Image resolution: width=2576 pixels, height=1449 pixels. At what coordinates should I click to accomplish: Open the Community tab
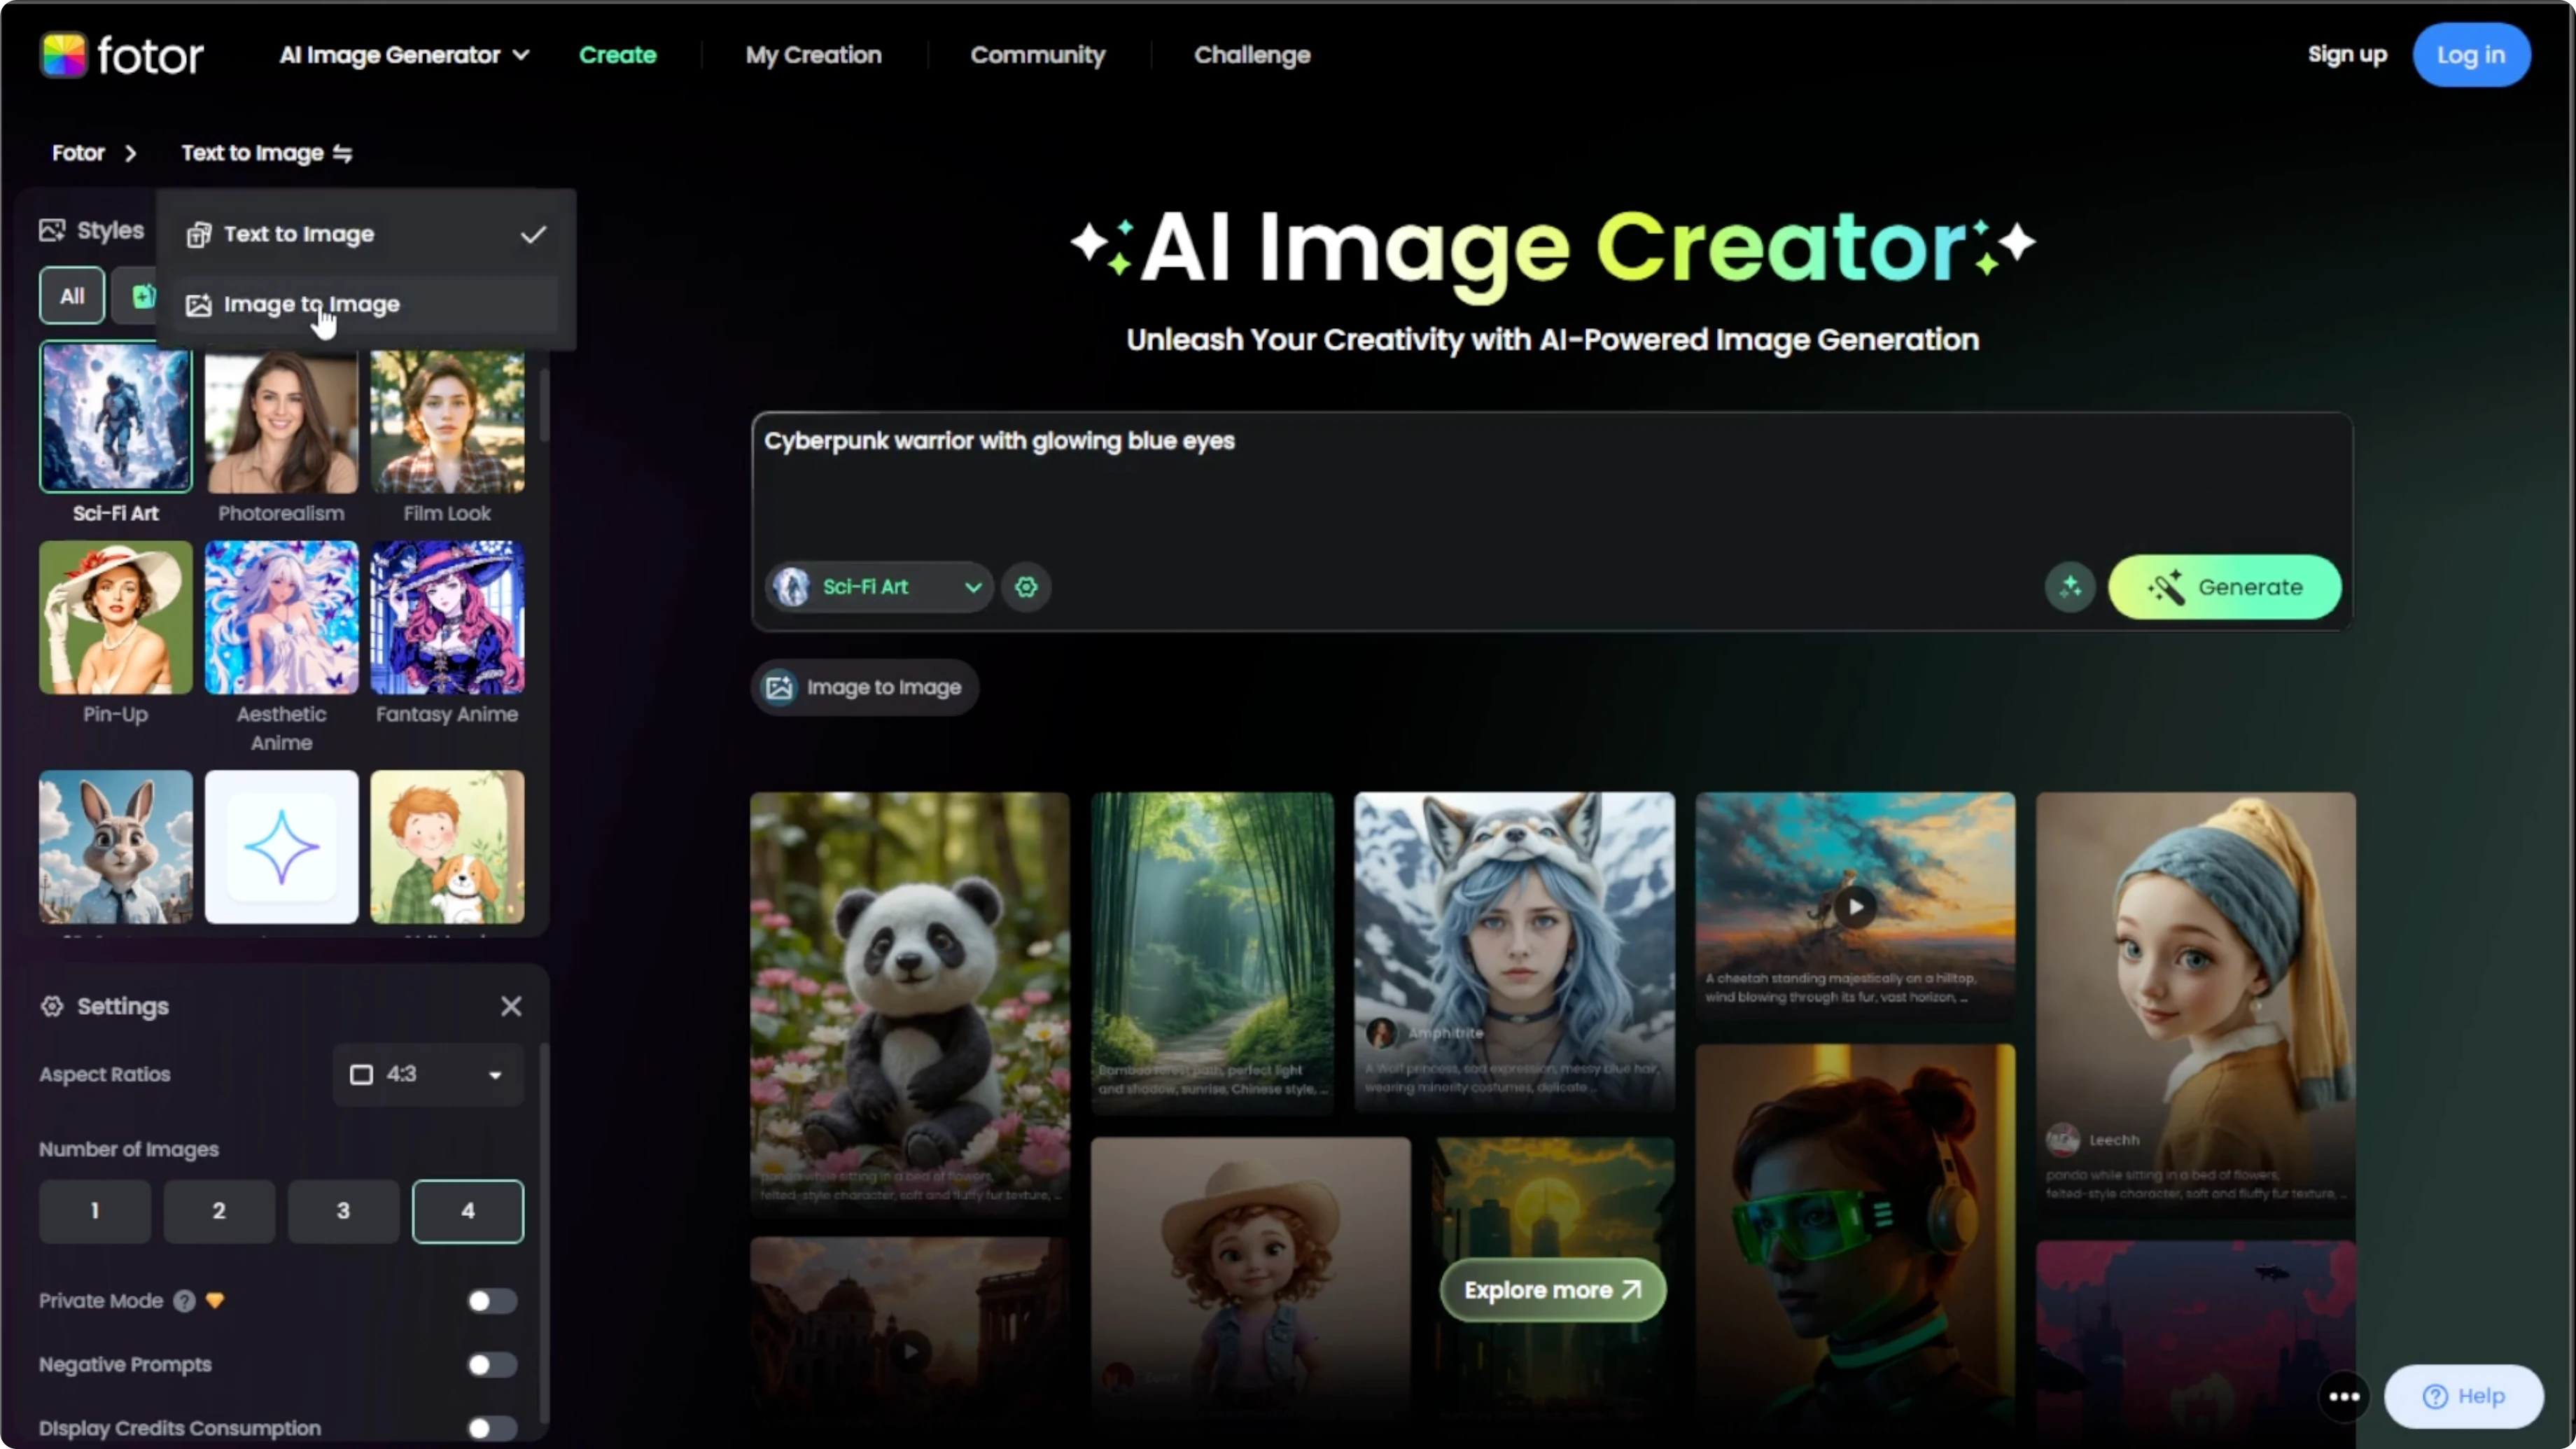[1037, 55]
